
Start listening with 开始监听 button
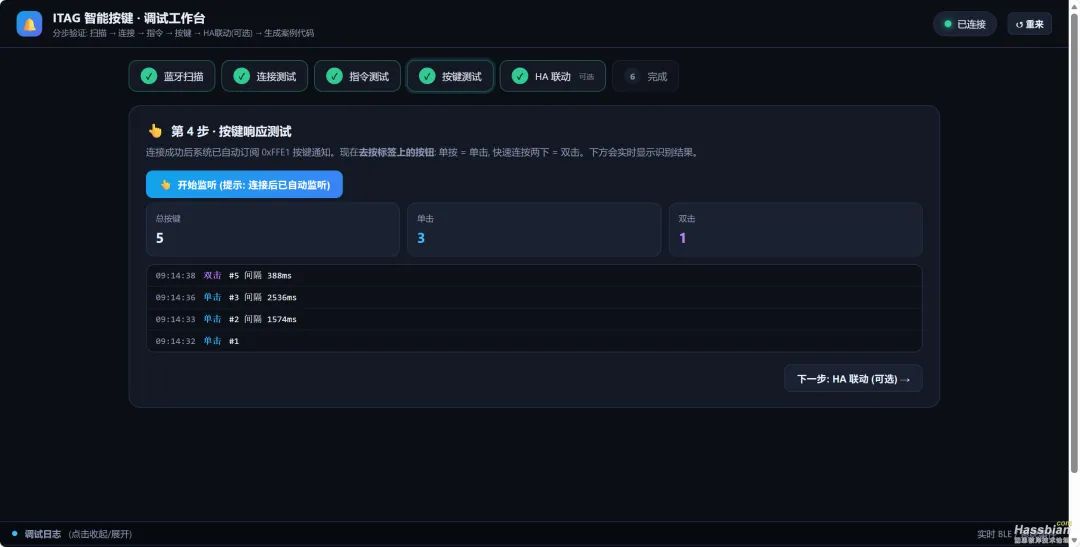pos(244,185)
